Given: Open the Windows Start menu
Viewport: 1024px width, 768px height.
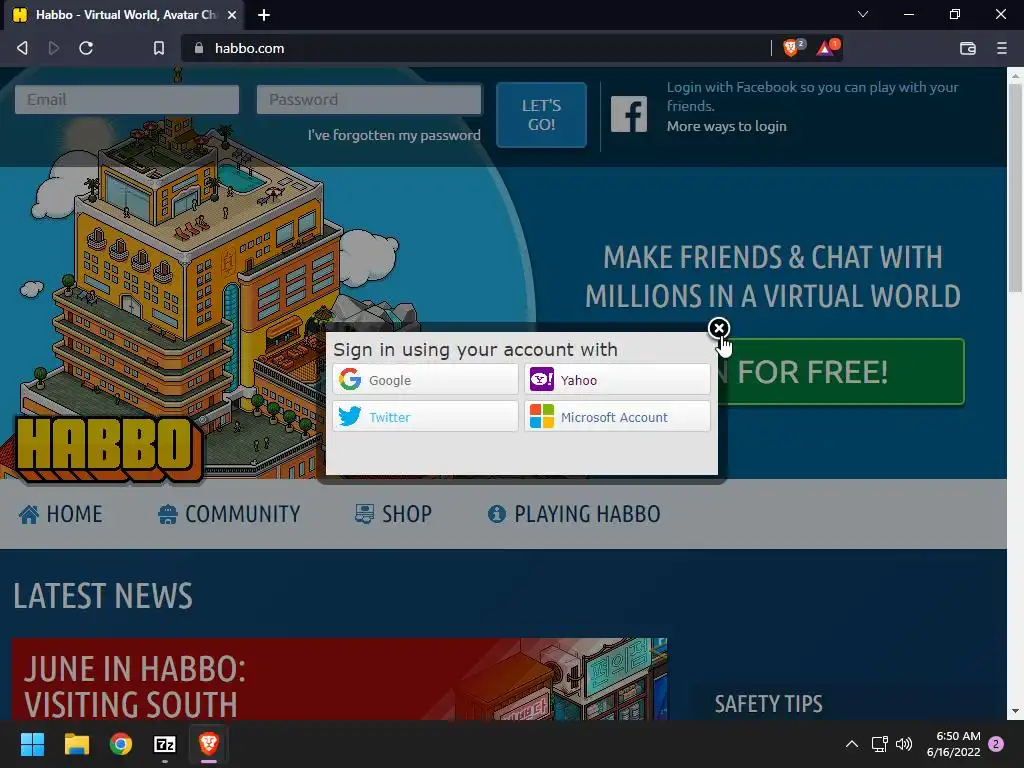Looking at the screenshot, I should (32, 744).
